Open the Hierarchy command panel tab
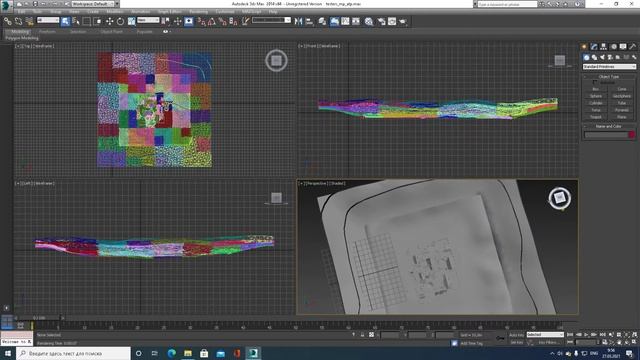The image size is (640, 360). tap(603, 47)
